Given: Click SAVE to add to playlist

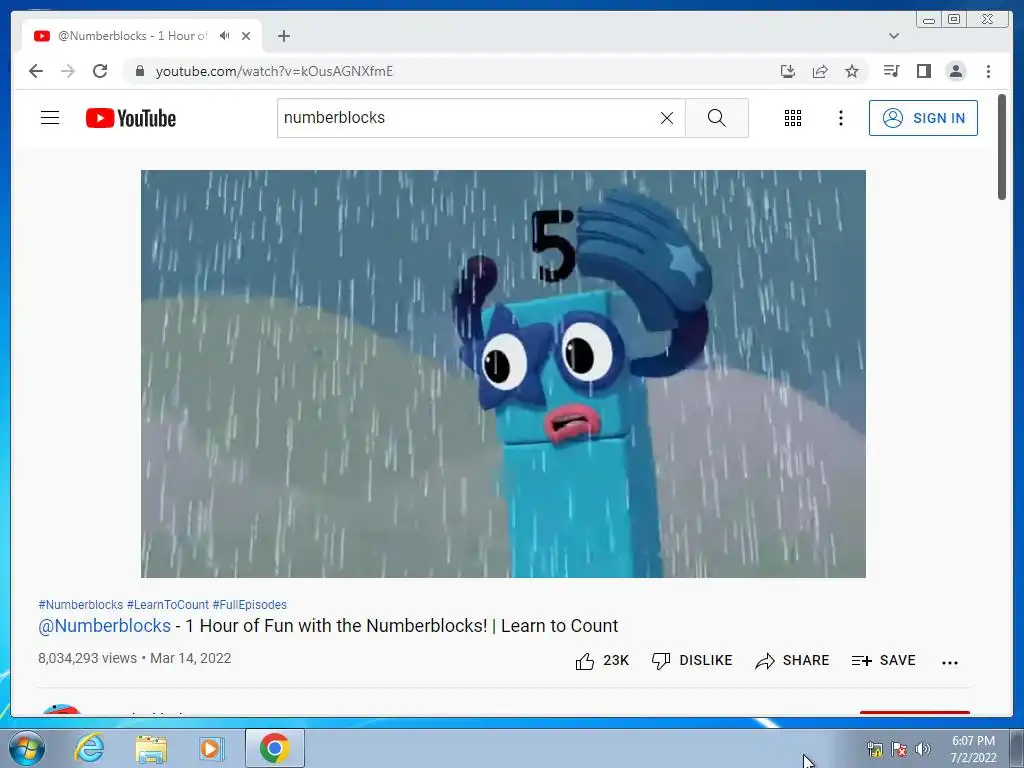Looking at the screenshot, I should coord(884,661).
